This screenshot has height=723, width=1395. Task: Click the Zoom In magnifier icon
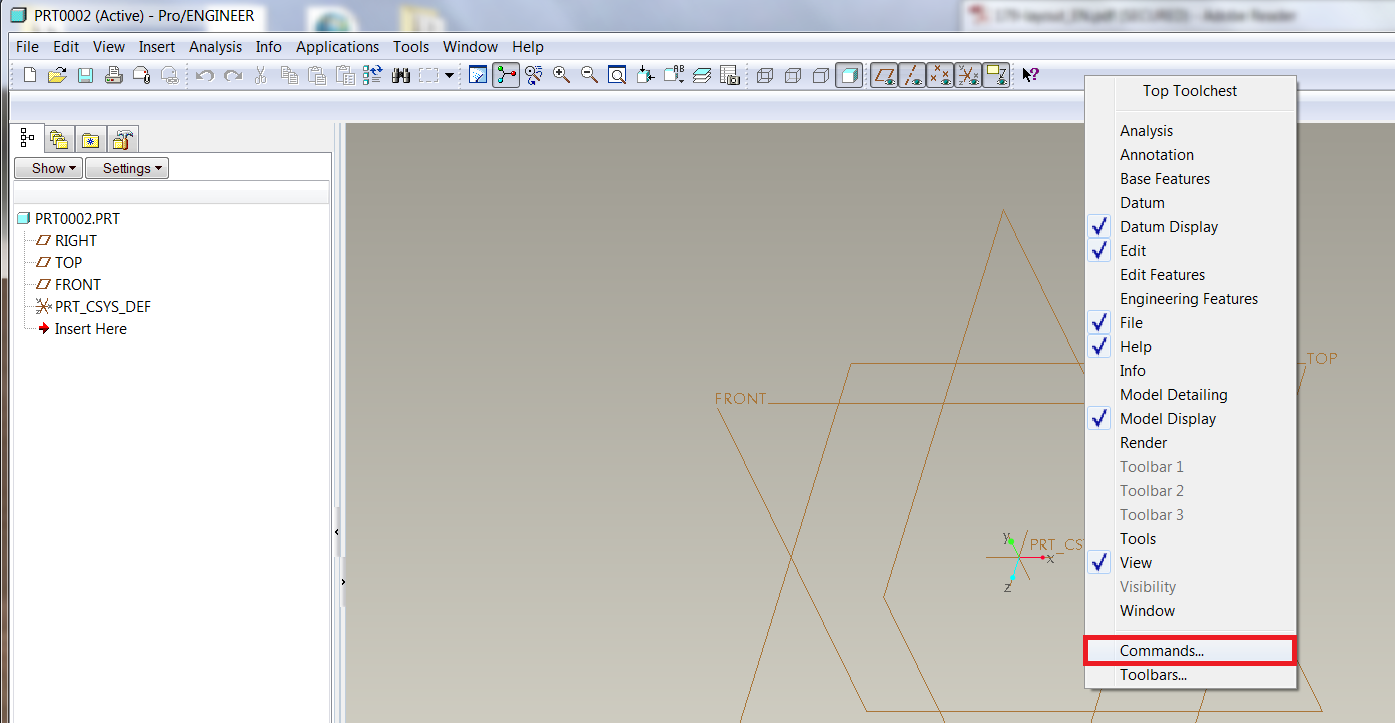[562, 75]
